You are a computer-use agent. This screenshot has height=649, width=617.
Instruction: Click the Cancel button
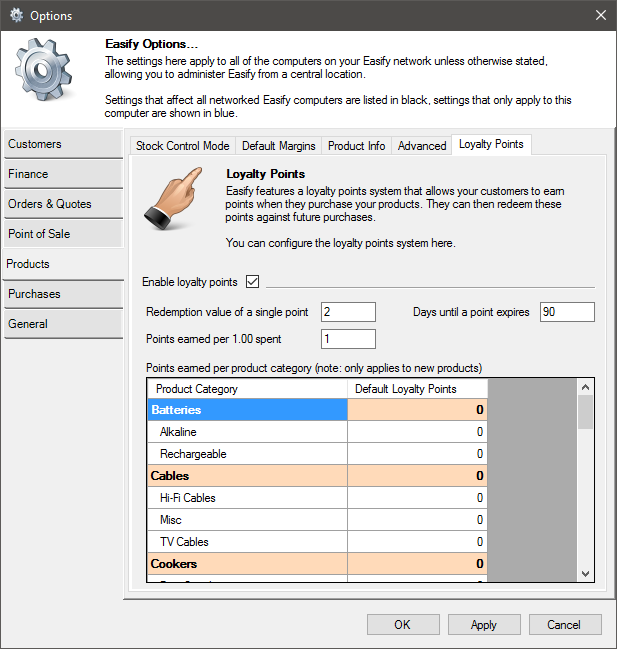point(565,625)
